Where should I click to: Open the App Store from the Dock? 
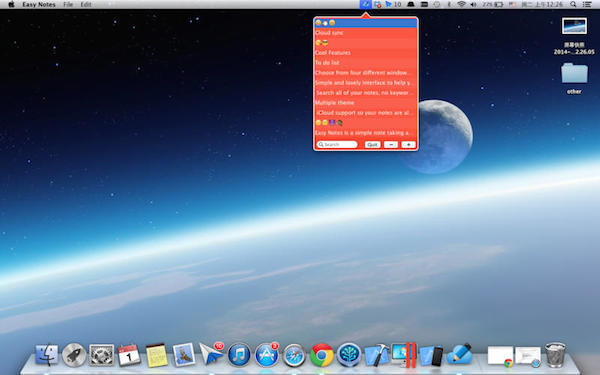click(267, 355)
